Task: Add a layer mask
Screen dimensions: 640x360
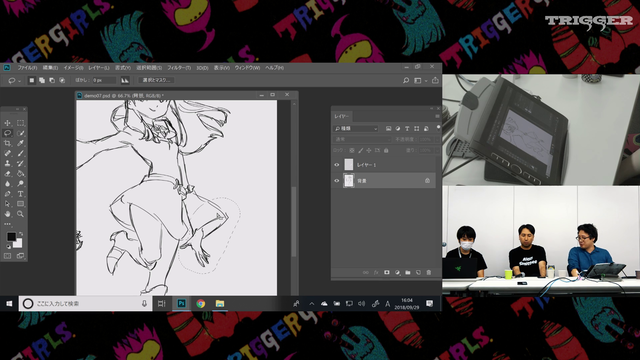Action: click(387, 273)
